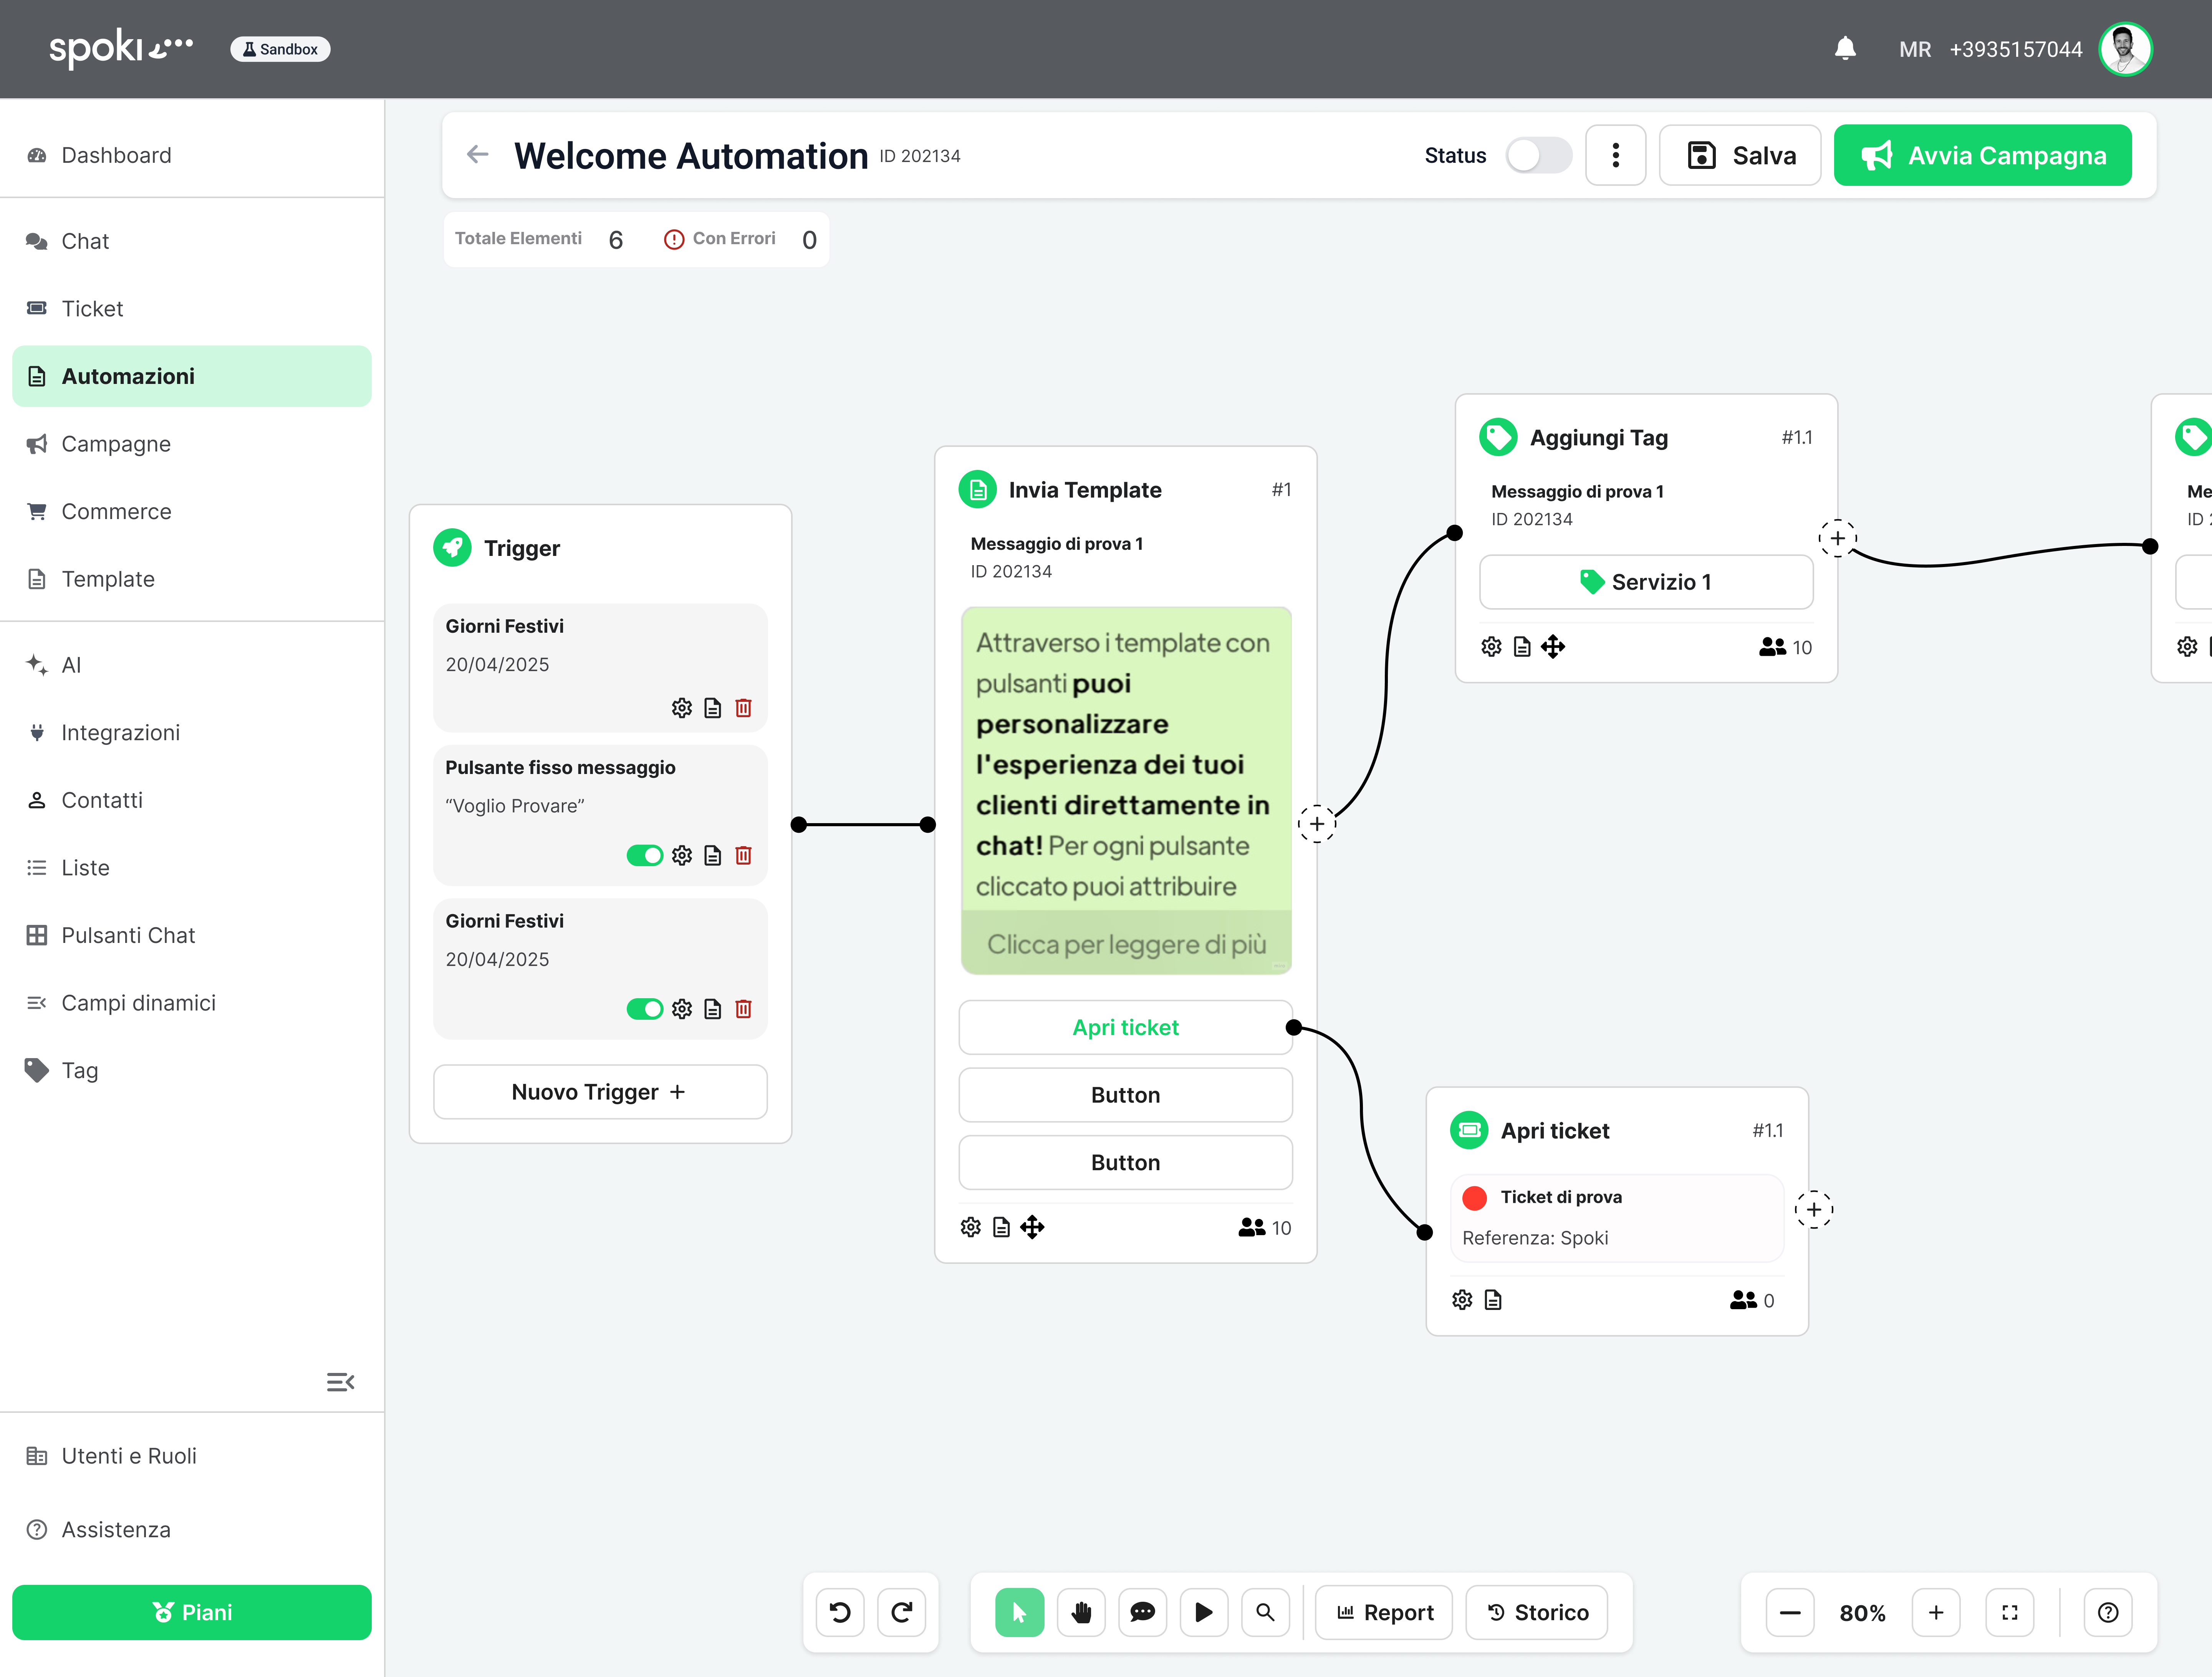Screen dimensions: 2212x1677
Task: Click the template message preview bubble
Action: [x=1126, y=790]
